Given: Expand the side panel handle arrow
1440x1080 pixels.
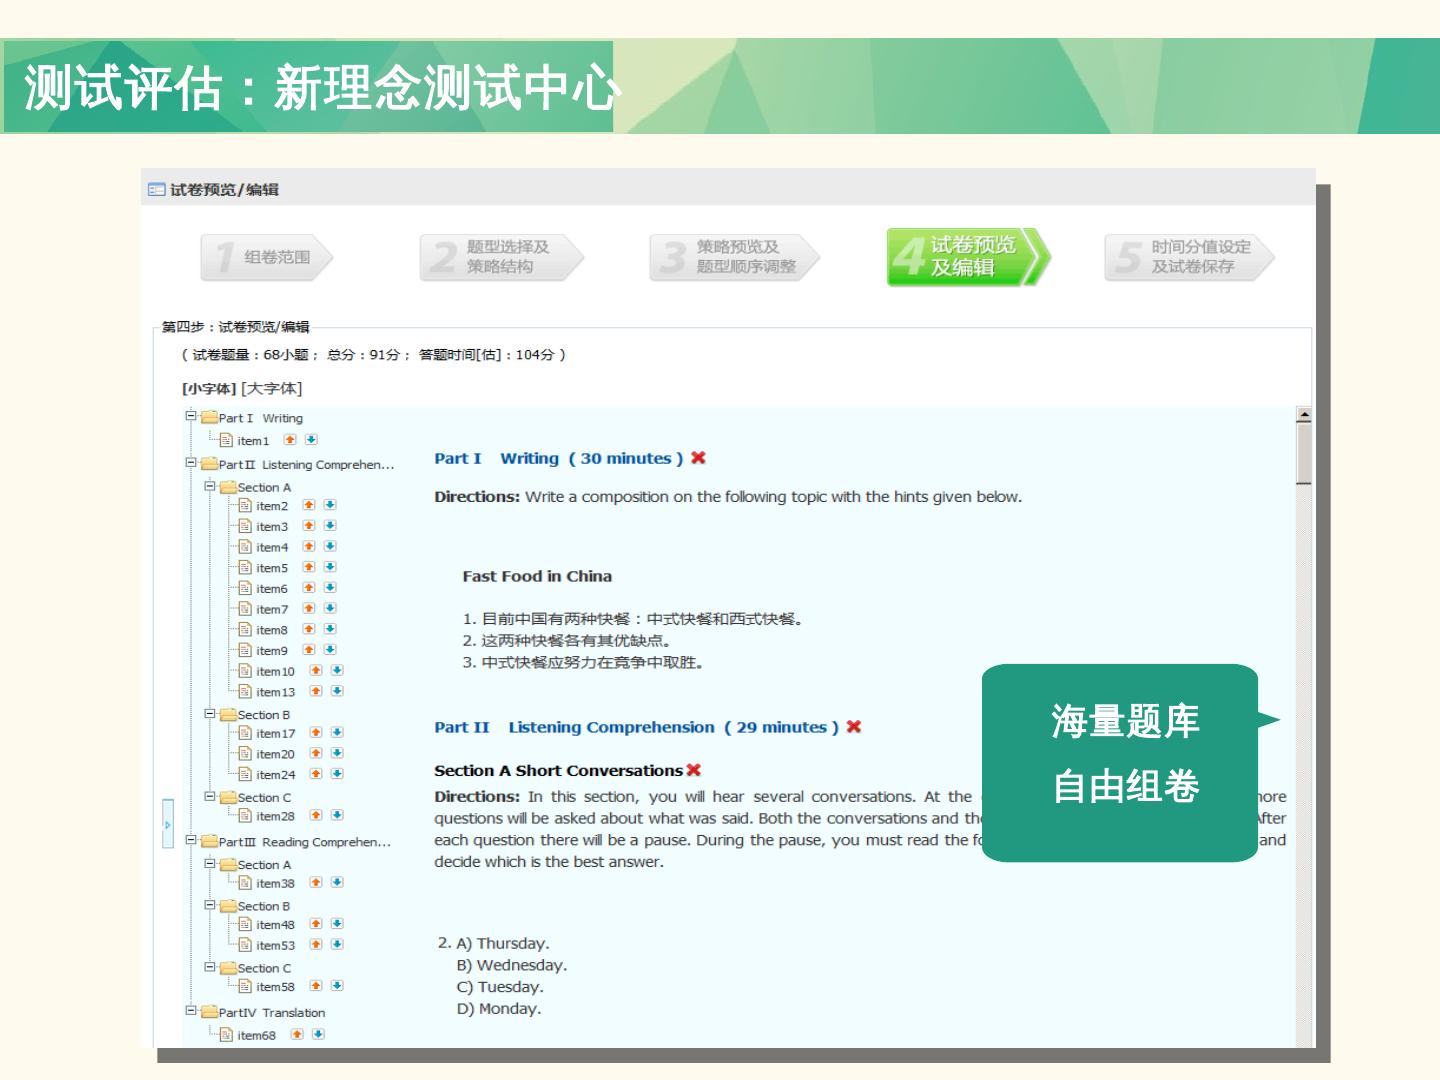Looking at the screenshot, I should [x=167, y=824].
